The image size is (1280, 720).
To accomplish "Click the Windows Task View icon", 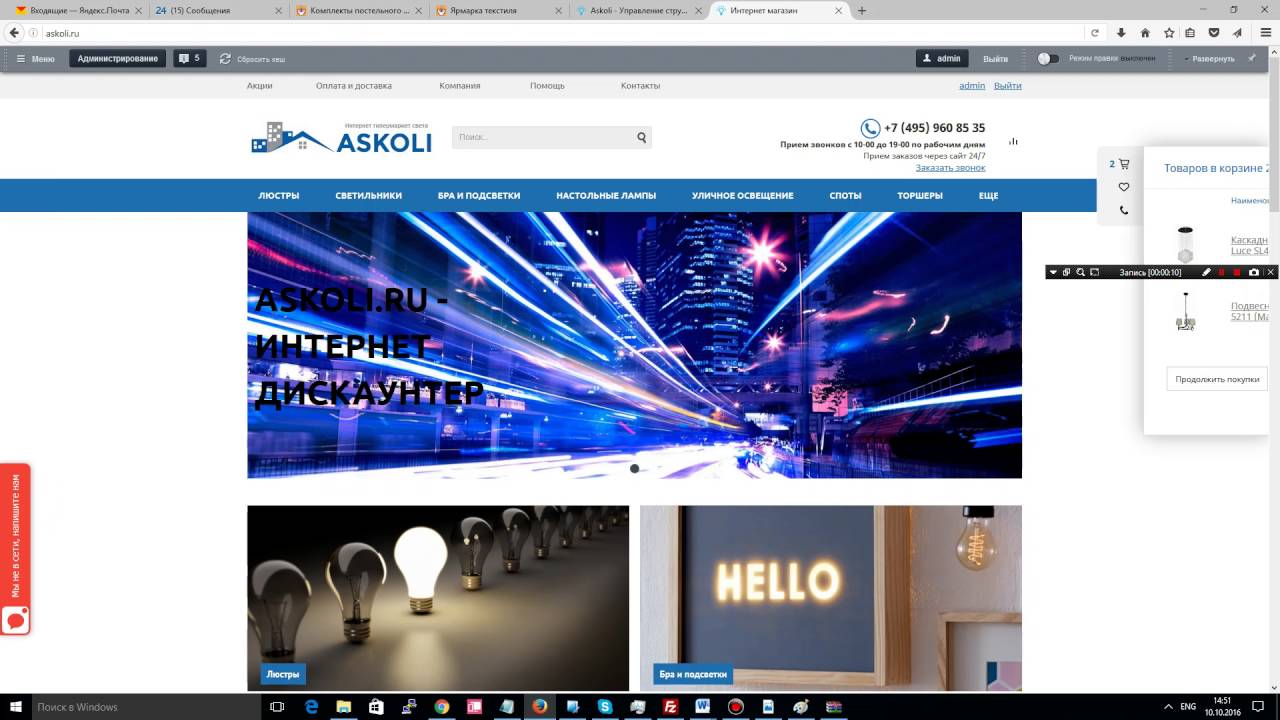I will tap(277, 707).
